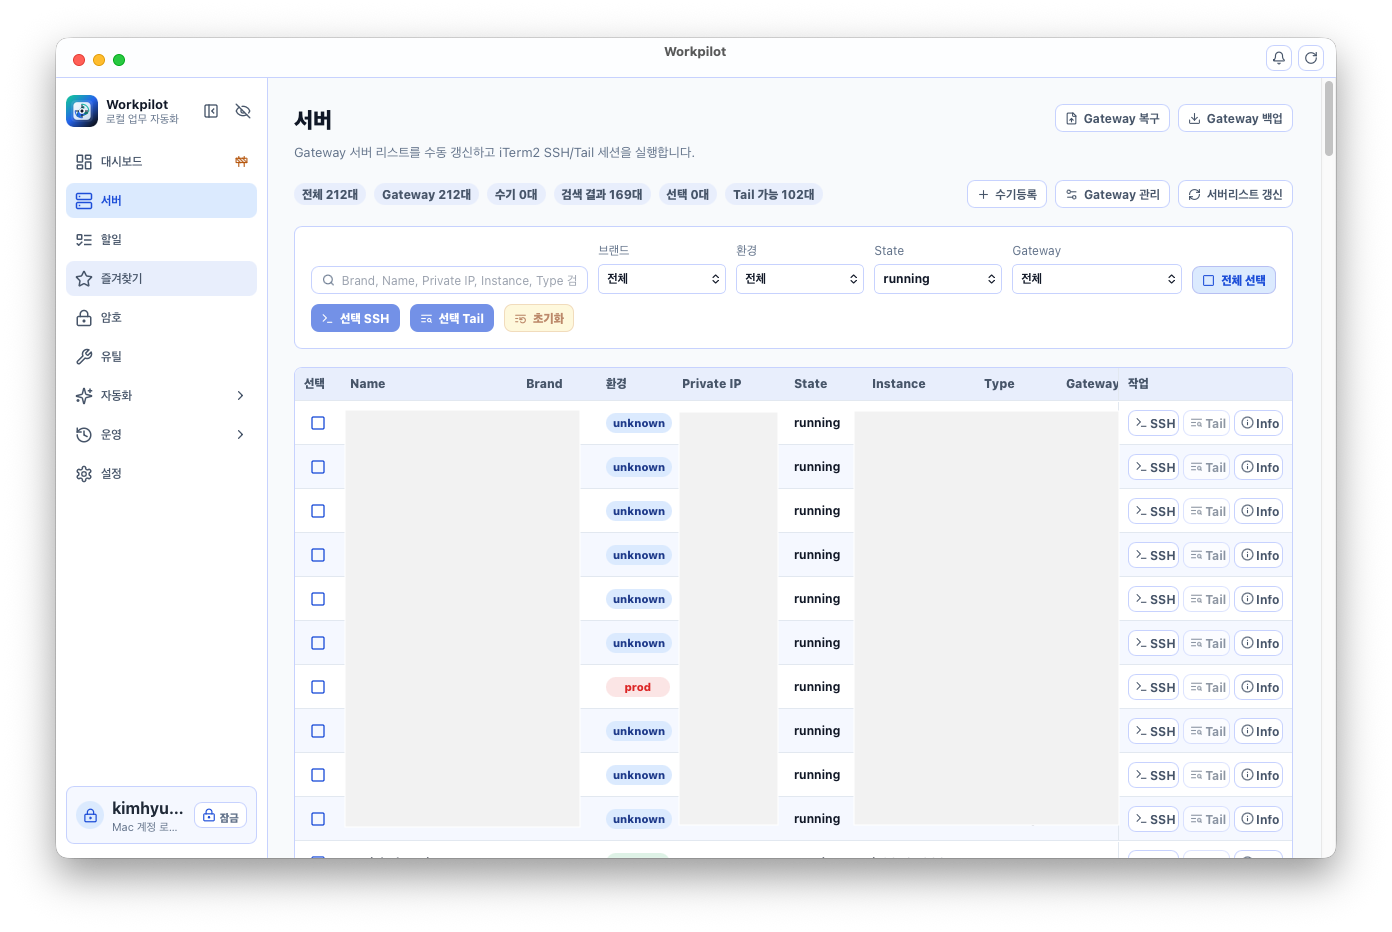
Task: Go to 대시보드 in sidebar
Action: pyautogui.click(x=161, y=161)
